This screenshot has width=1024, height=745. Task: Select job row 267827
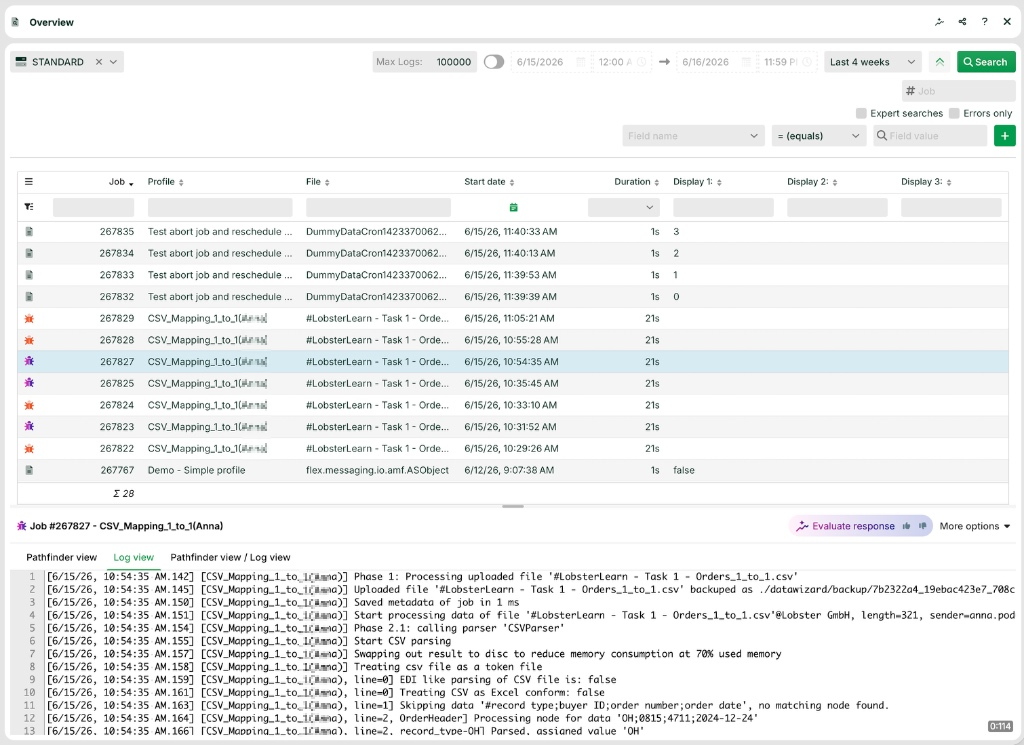pyautogui.click(x=513, y=362)
